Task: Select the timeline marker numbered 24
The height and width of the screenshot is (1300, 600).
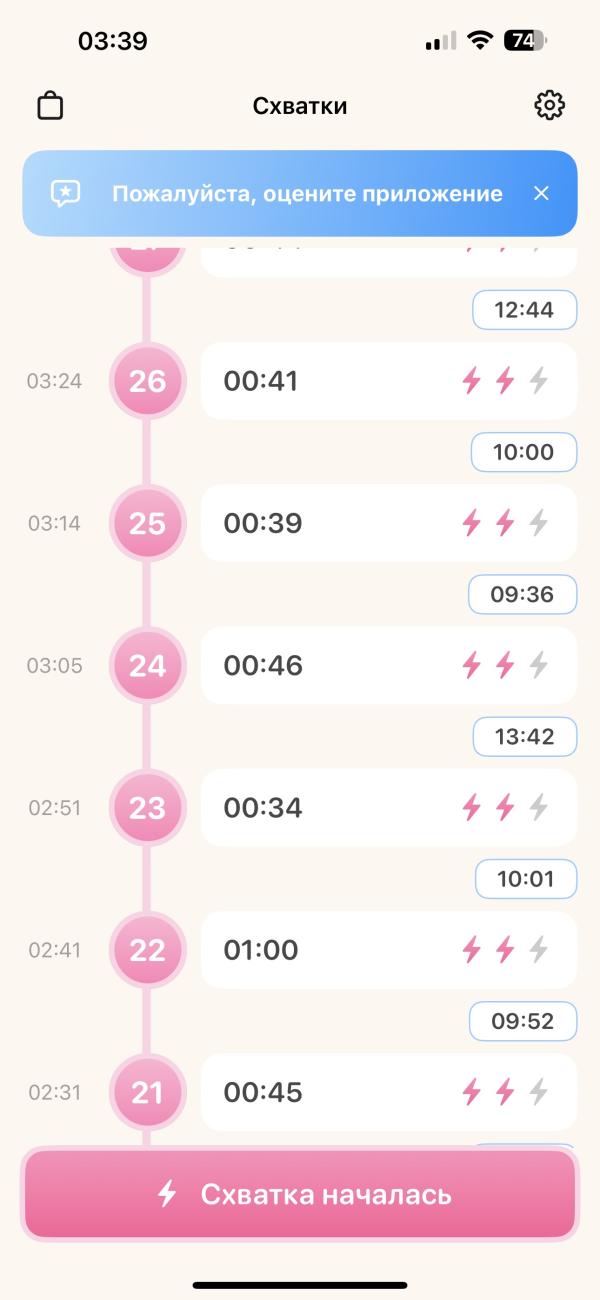Action: (147, 665)
